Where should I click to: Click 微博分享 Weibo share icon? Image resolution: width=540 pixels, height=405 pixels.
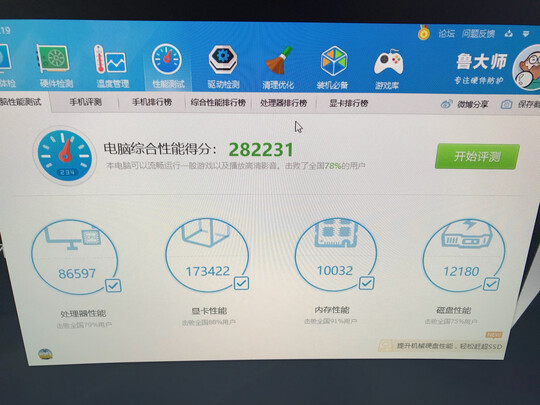446,104
